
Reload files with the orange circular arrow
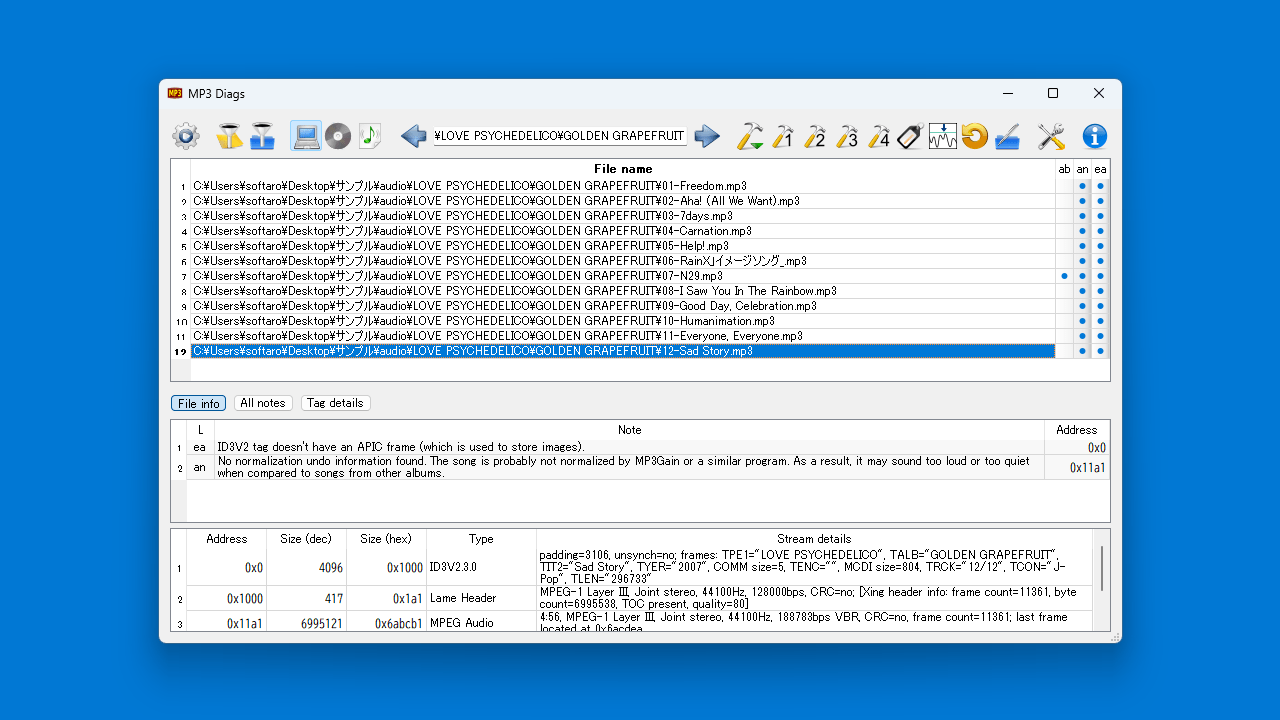tap(974, 136)
